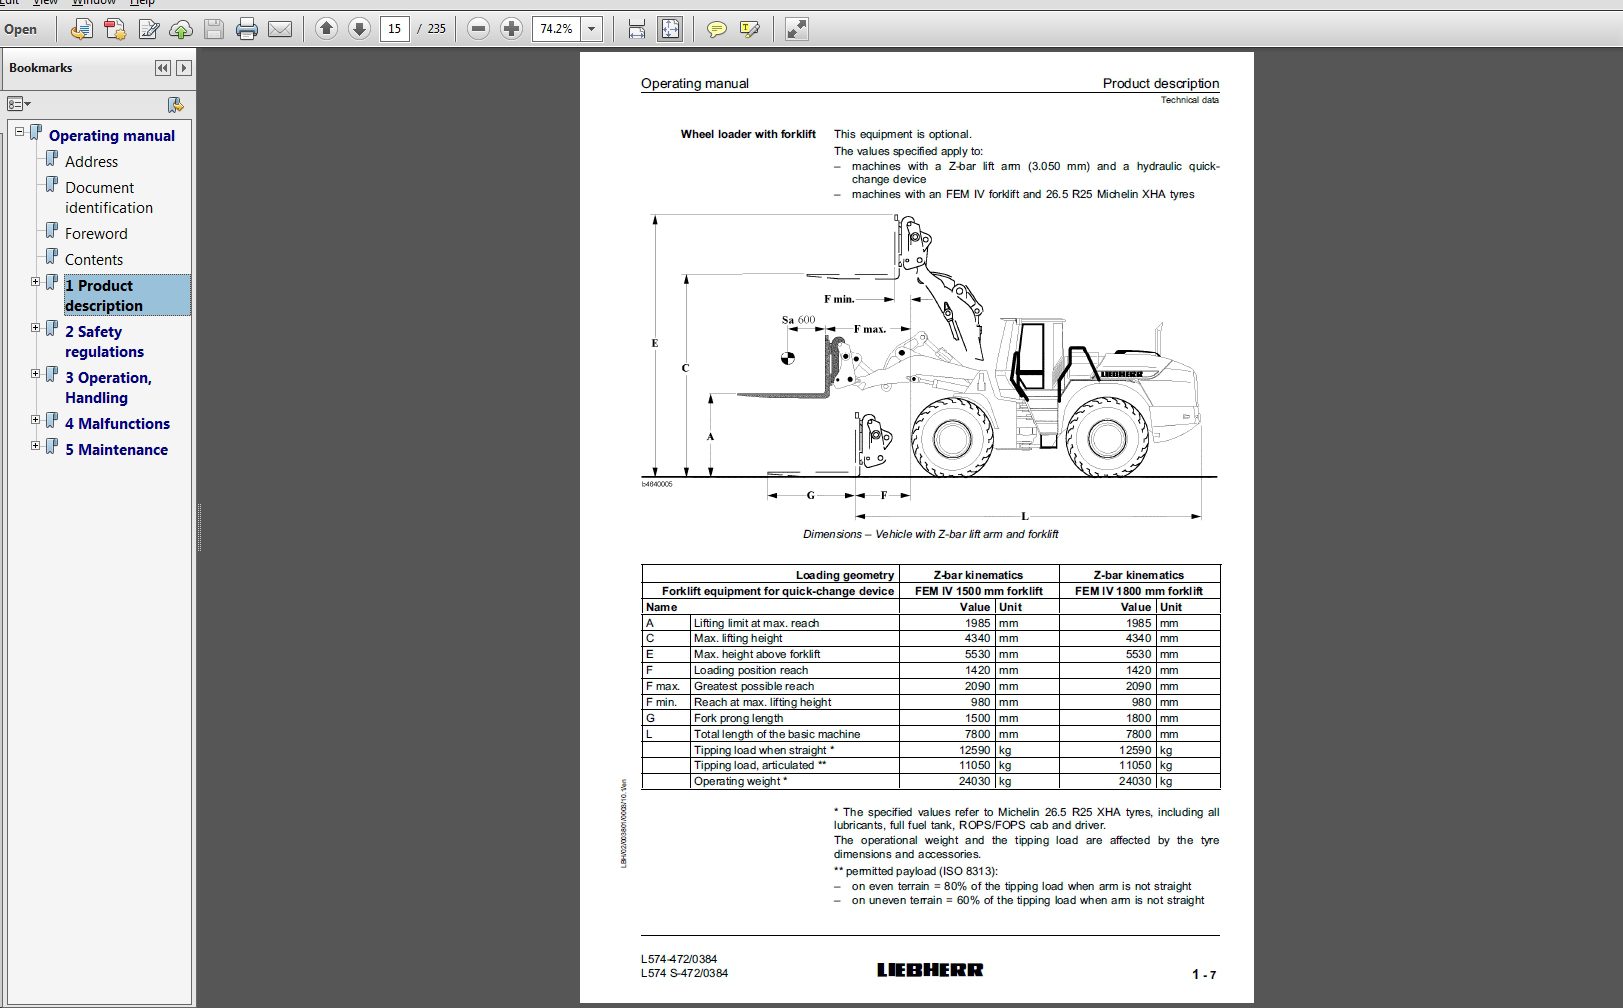The image size is (1623, 1008).
Task: Expand the 3 Operation, Handling bookmark
Action: click(36, 374)
